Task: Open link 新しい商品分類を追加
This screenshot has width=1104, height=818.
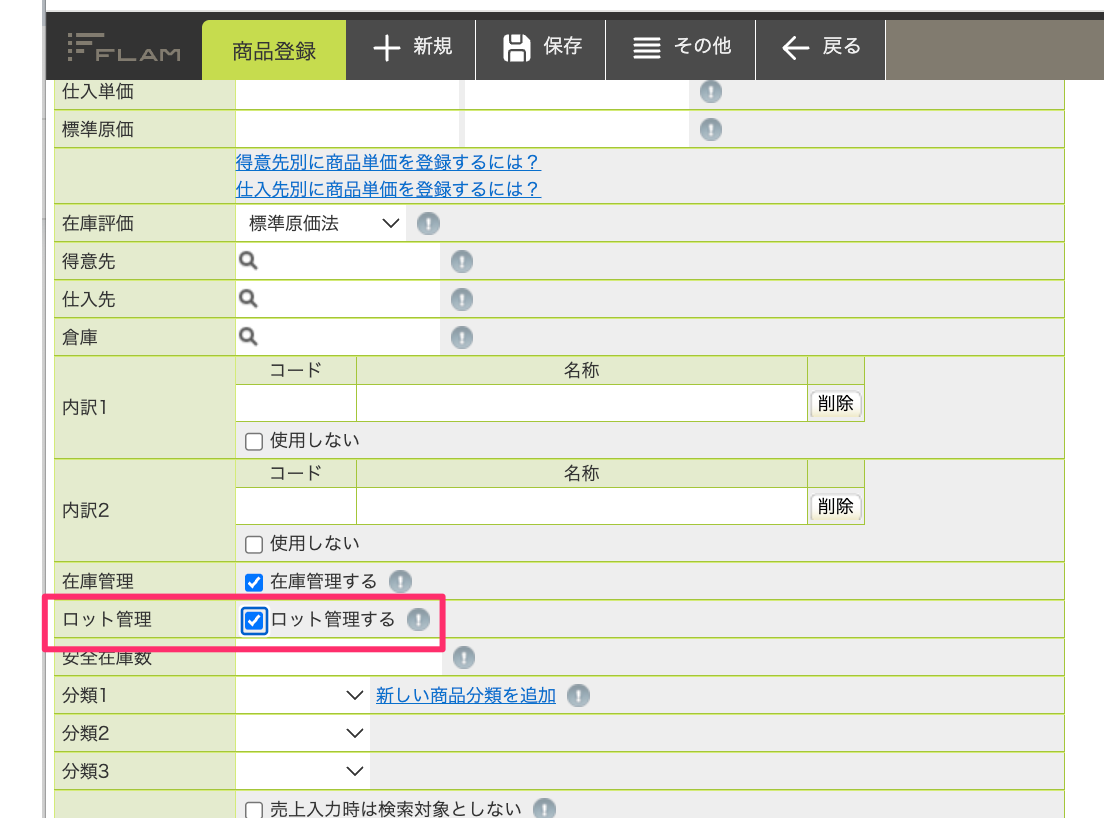Action: pyautogui.click(x=465, y=696)
